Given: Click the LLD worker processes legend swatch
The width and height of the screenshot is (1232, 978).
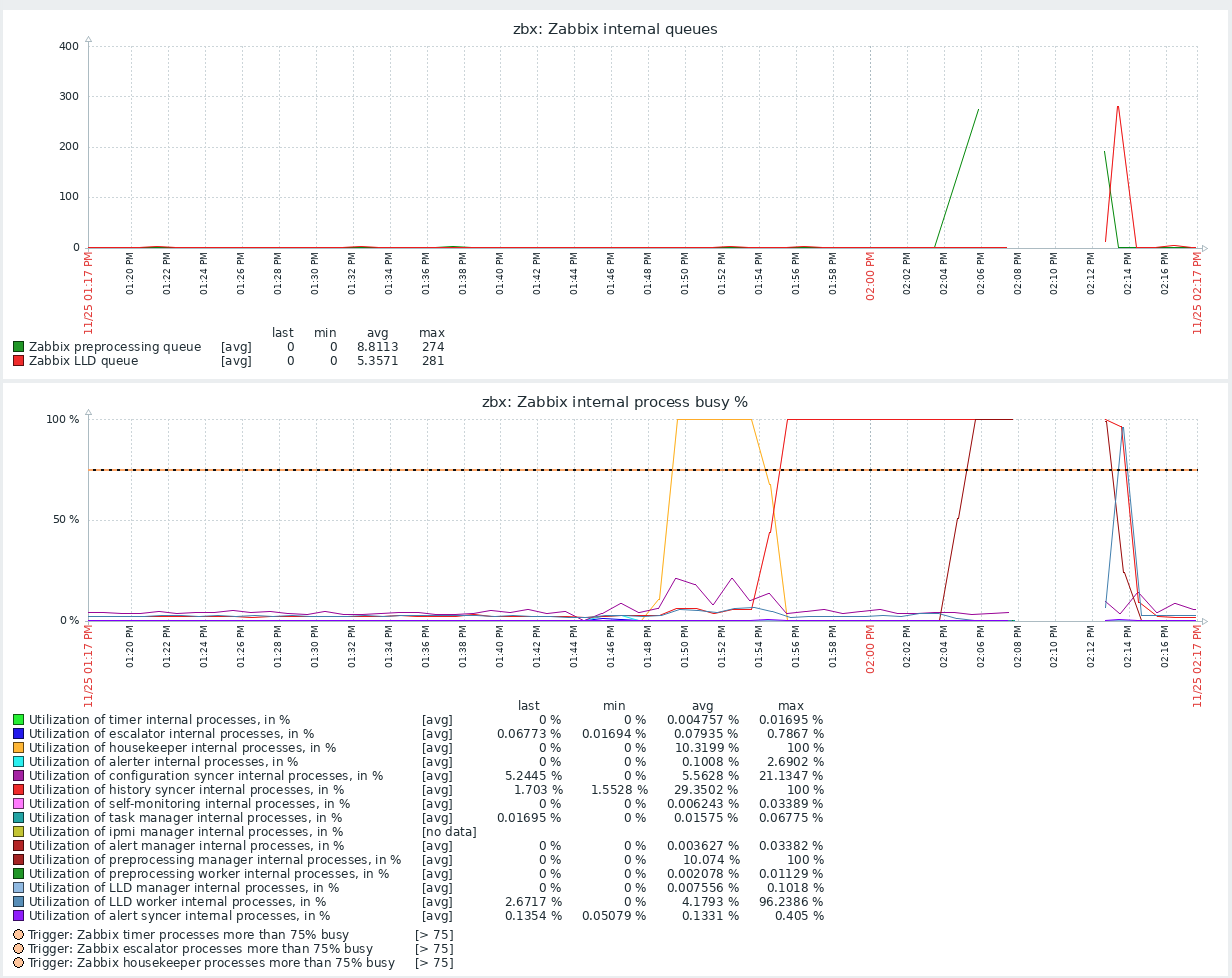Looking at the screenshot, I should [x=18, y=902].
